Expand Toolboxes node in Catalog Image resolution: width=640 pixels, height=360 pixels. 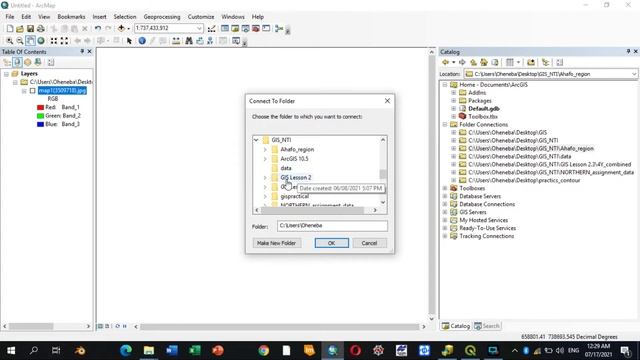445,188
